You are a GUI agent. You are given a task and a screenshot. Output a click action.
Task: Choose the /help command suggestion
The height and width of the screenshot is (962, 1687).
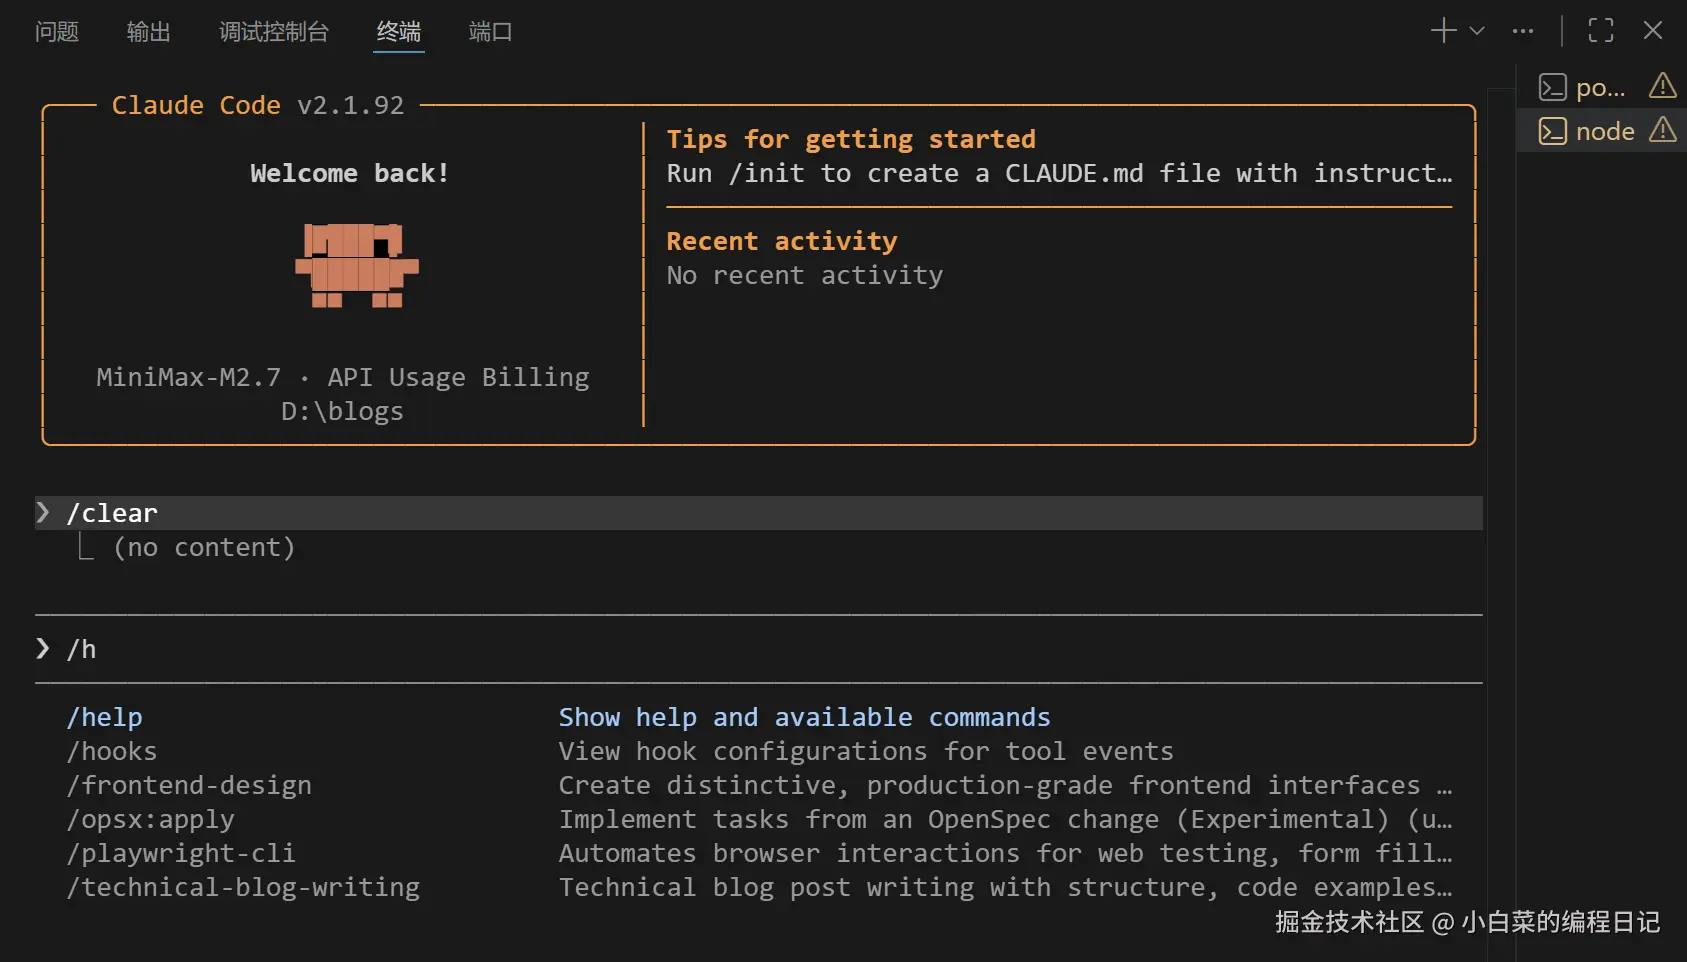105,717
